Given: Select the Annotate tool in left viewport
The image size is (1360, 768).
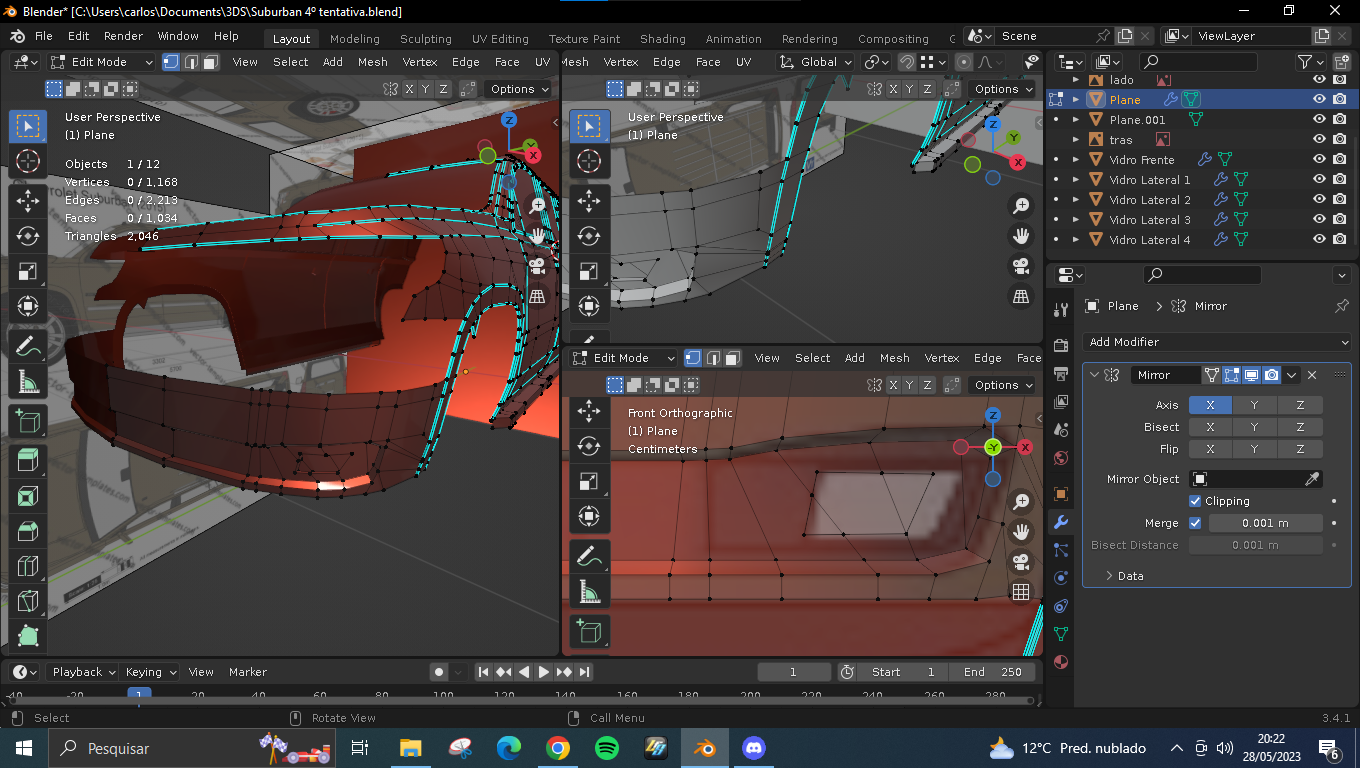Looking at the screenshot, I should tap(28, 346).
